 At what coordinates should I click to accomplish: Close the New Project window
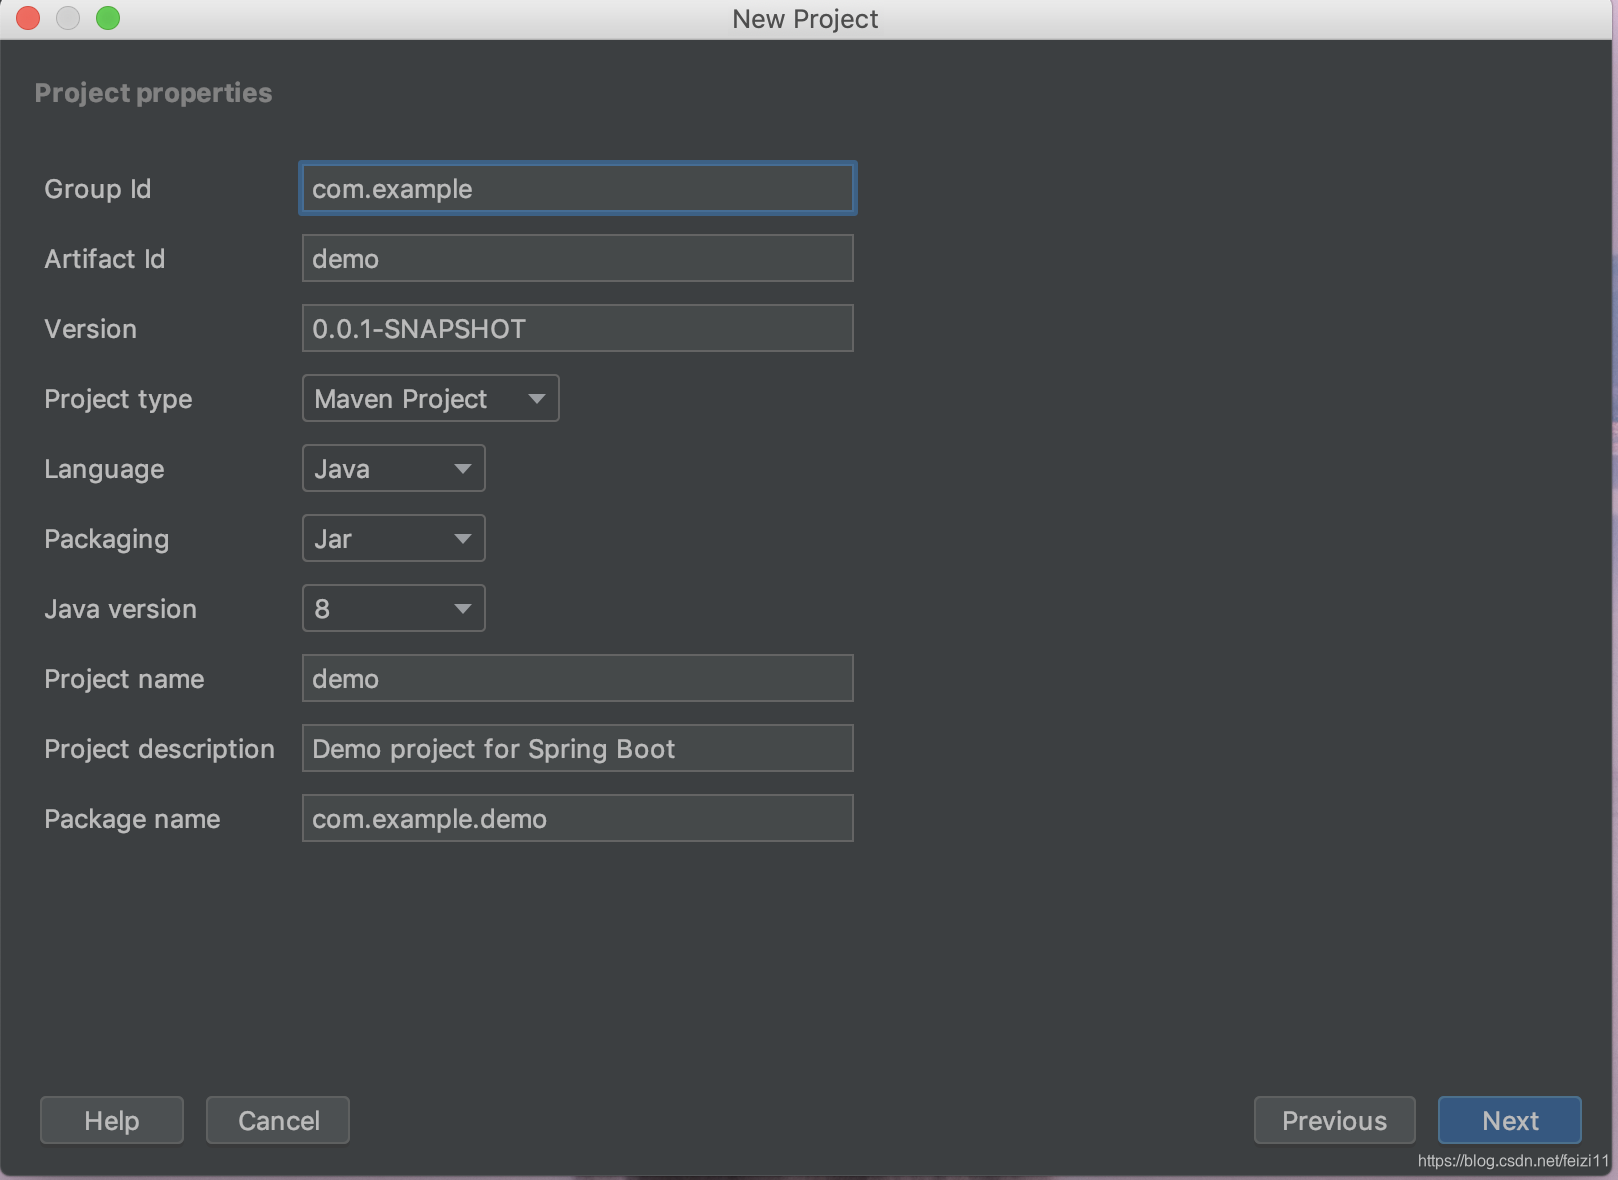click(28, 18)
